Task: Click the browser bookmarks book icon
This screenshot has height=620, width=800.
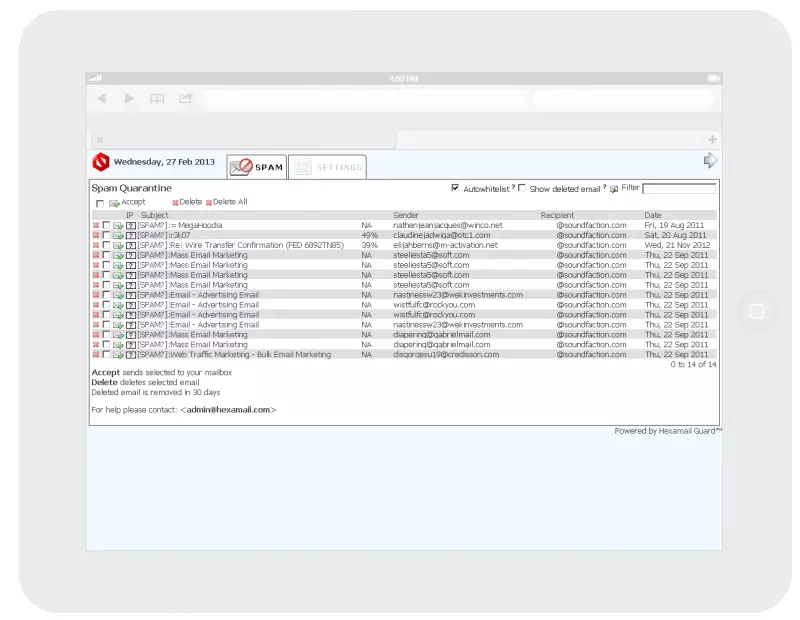Action: tap(157, 98)
